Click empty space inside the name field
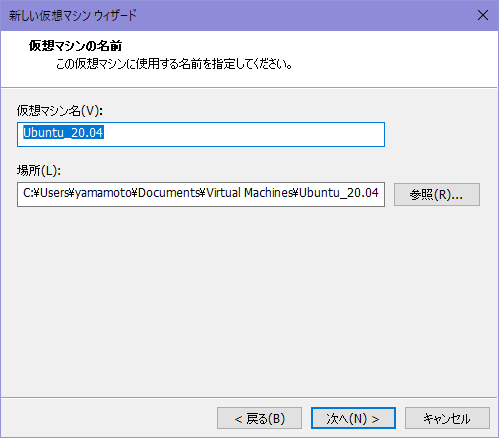 pyautogui.click(x=243, y=134)
